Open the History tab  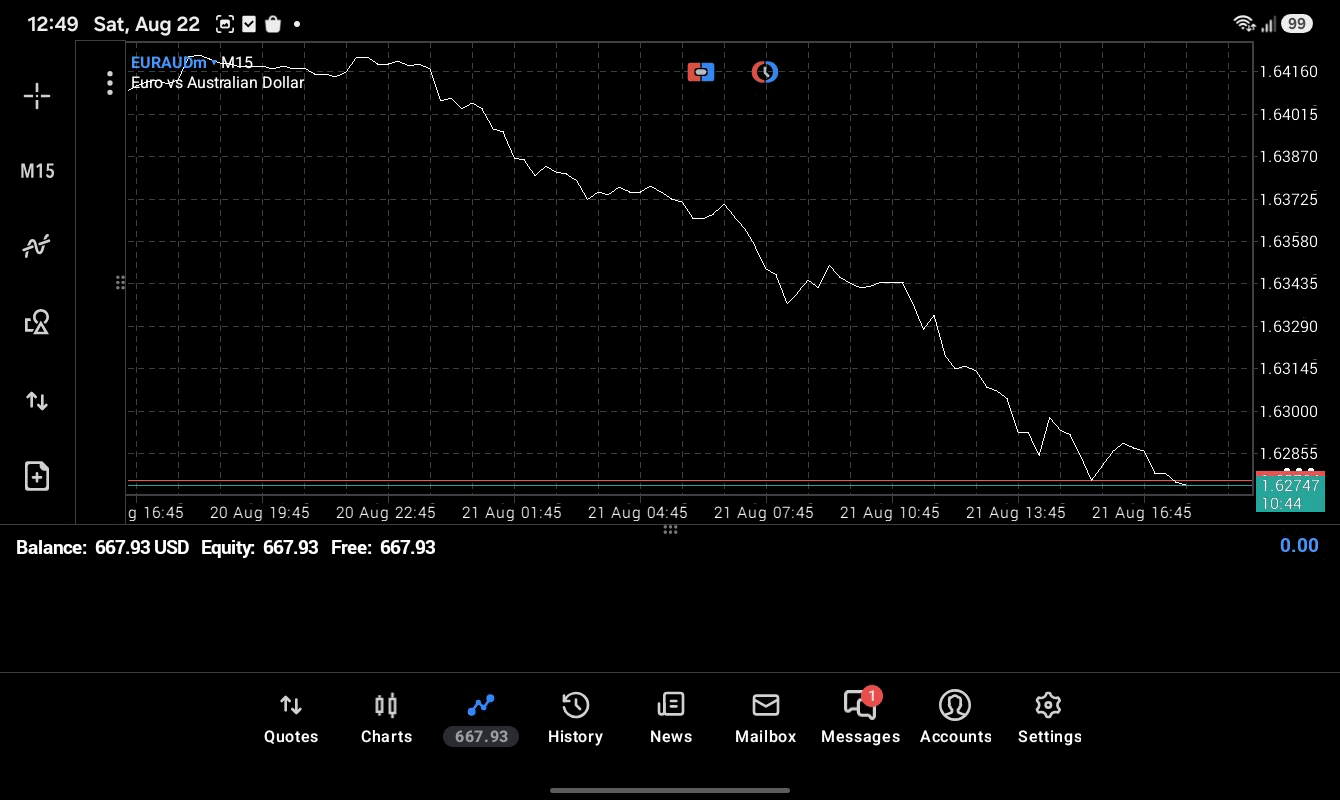coord(575,719)
